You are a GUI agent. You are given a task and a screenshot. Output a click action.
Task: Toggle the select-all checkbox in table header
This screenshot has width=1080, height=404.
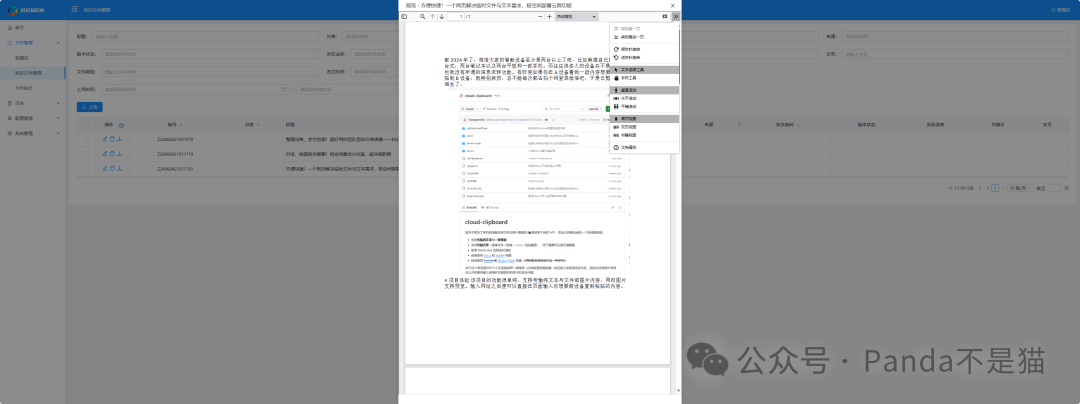click(x=87, y=125)
